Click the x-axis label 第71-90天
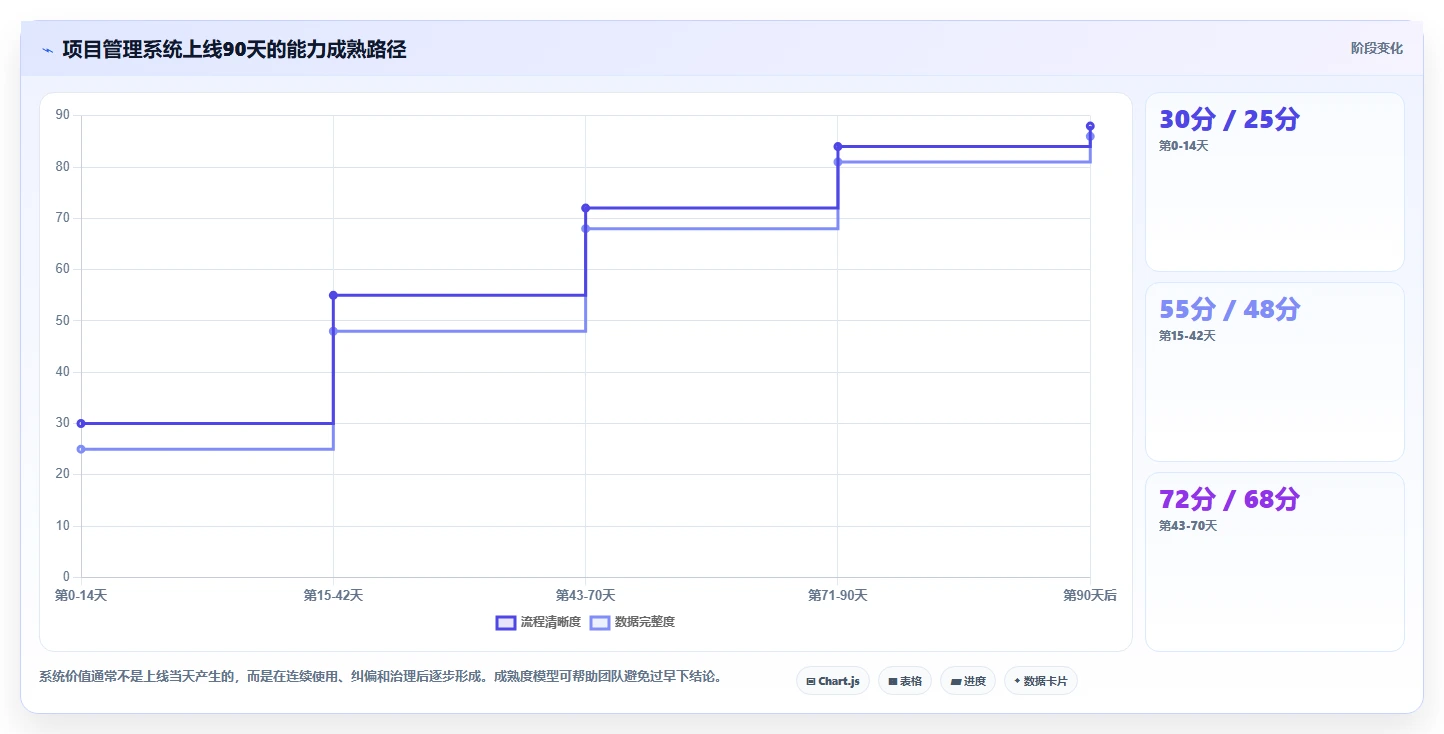The image size is (1444, 734). click(838, 595)
